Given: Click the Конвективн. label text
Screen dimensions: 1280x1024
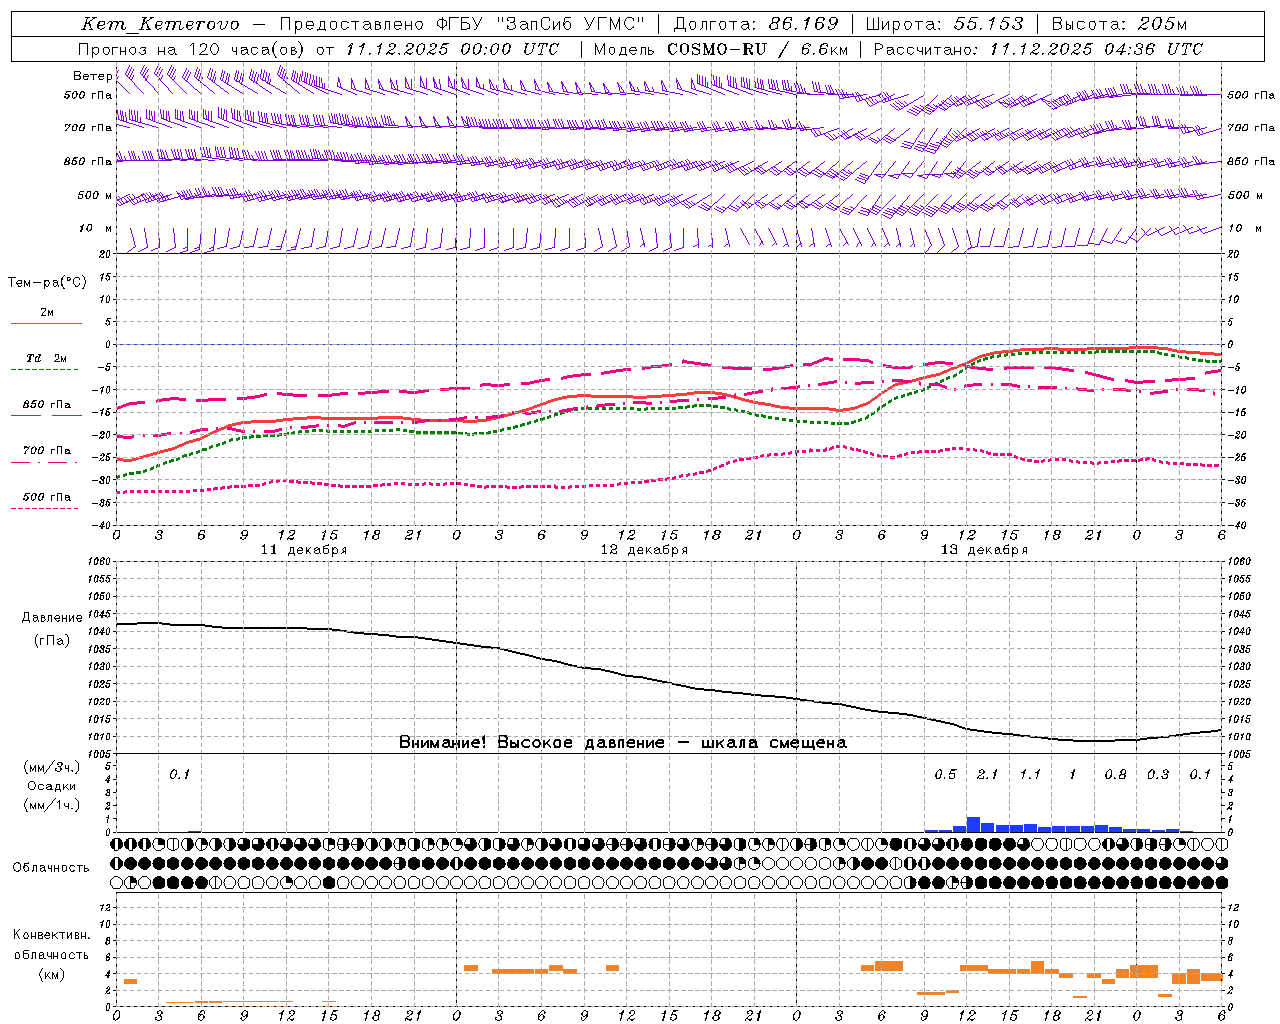Looking at the screenshot, I should 51,935.
